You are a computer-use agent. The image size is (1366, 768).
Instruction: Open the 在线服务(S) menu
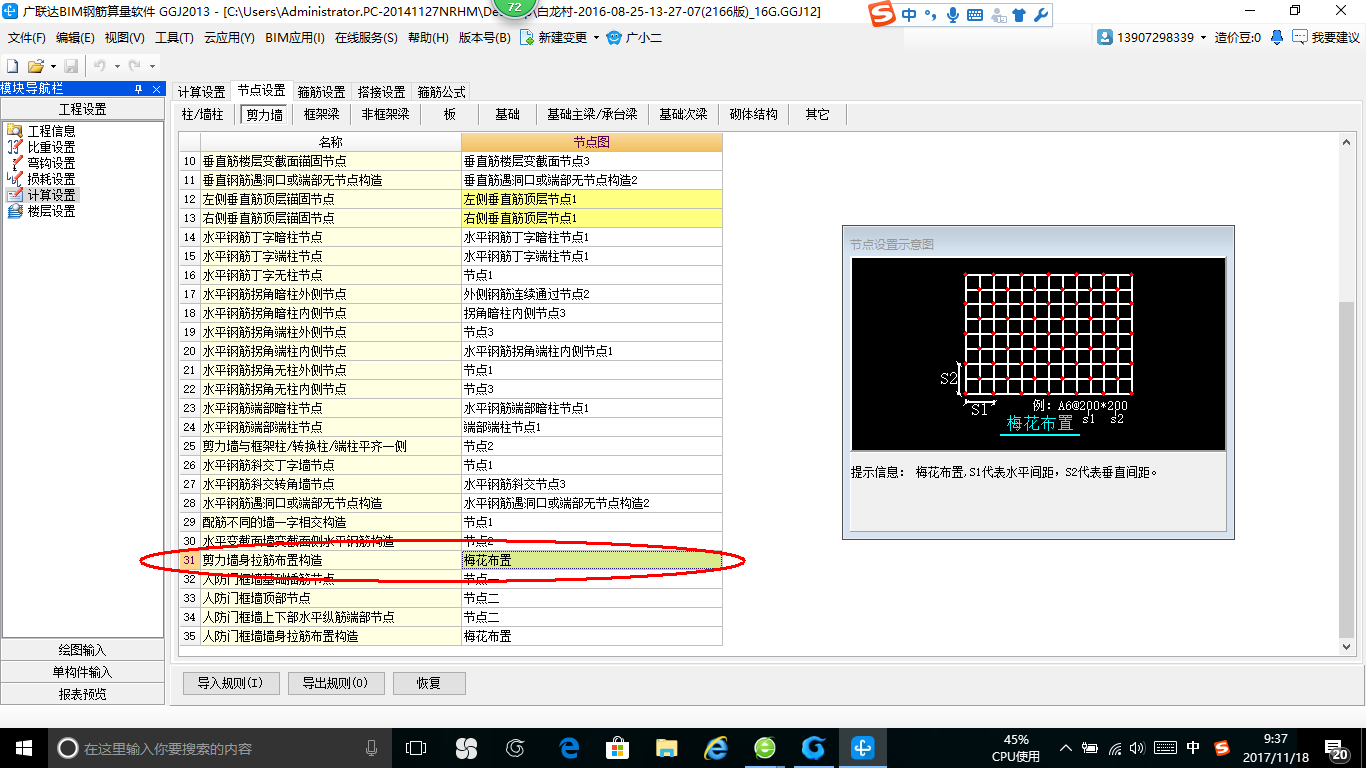coord(368,38)
